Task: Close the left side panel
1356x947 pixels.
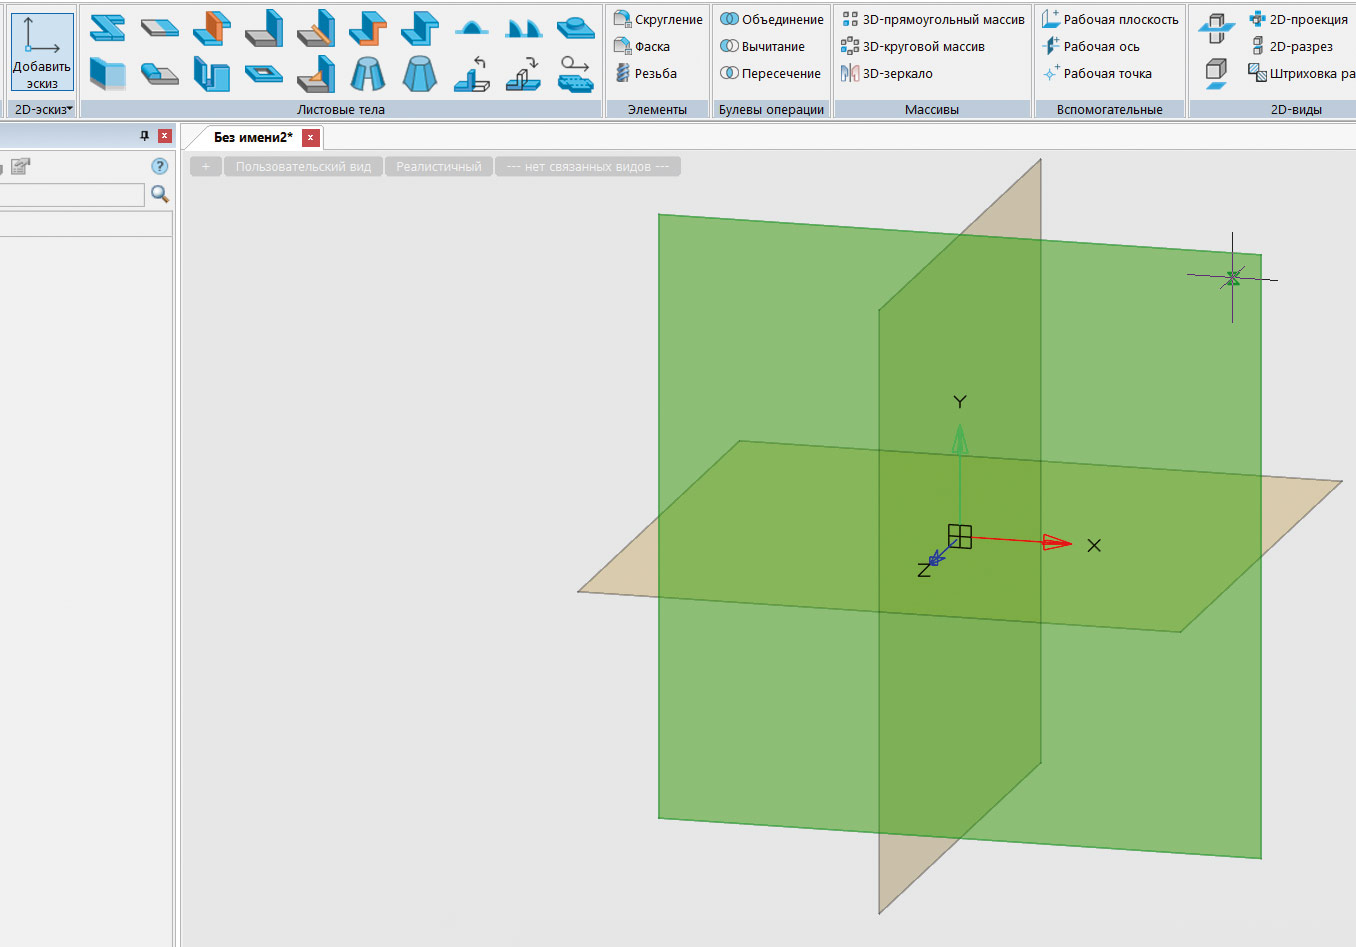Action: point(165,136)
